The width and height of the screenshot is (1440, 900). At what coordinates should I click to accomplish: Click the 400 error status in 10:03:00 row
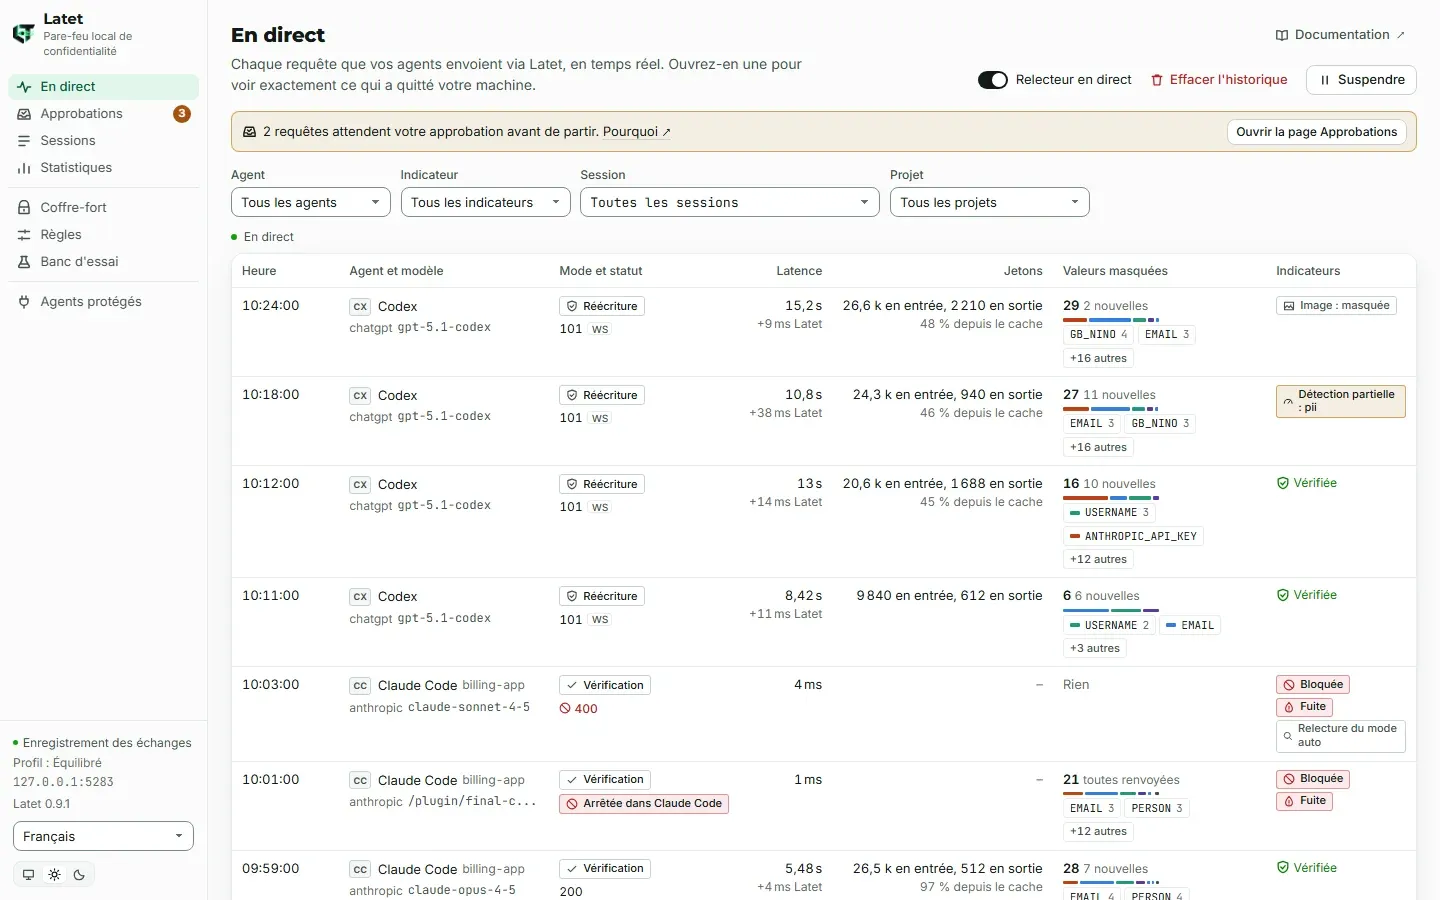pos(579,709)
